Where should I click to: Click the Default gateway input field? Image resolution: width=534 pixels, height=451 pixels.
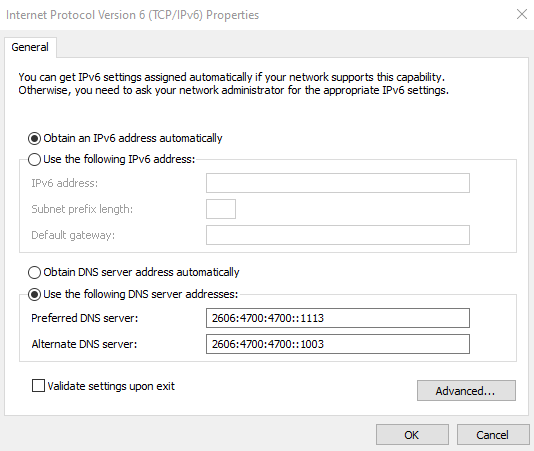pyautogui.click(x=338, y=235)
